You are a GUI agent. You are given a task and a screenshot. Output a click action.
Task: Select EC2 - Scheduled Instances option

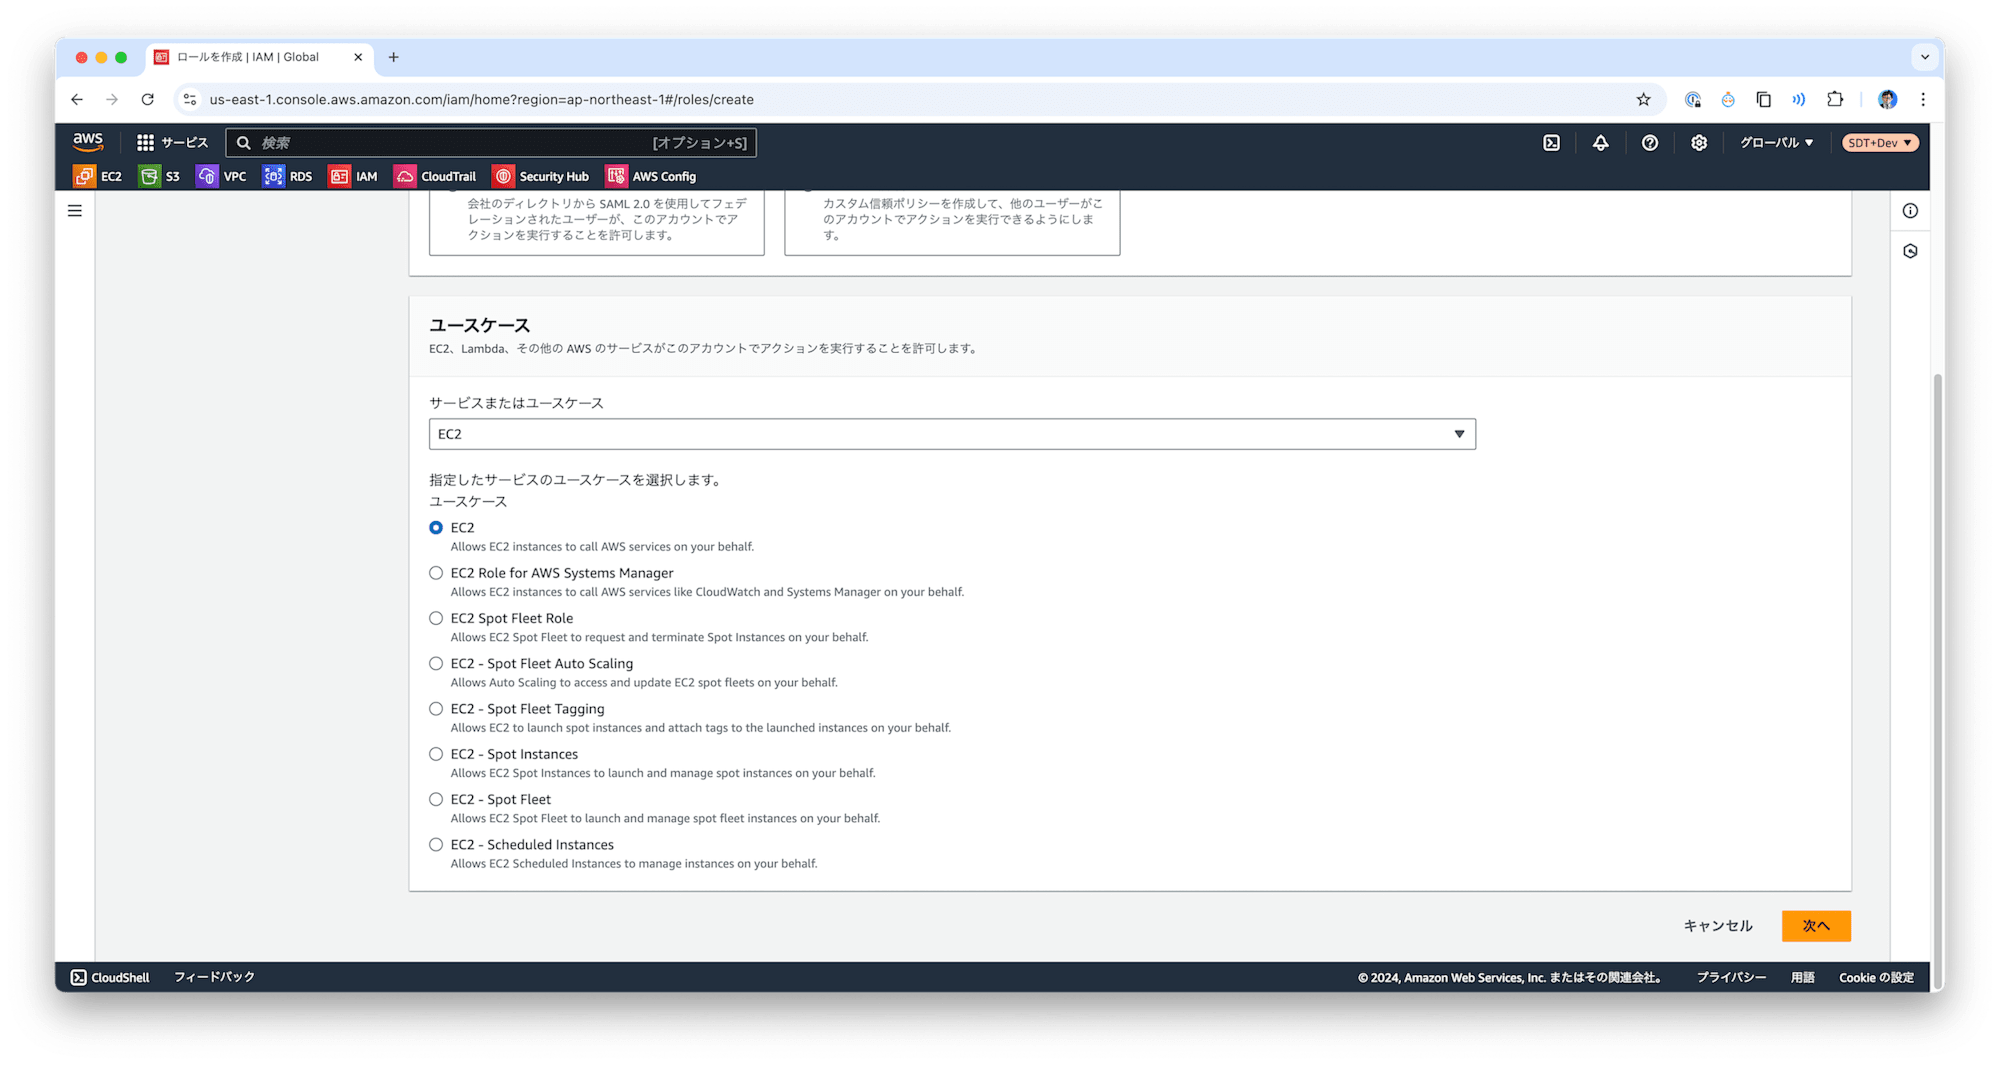[436, 844]
